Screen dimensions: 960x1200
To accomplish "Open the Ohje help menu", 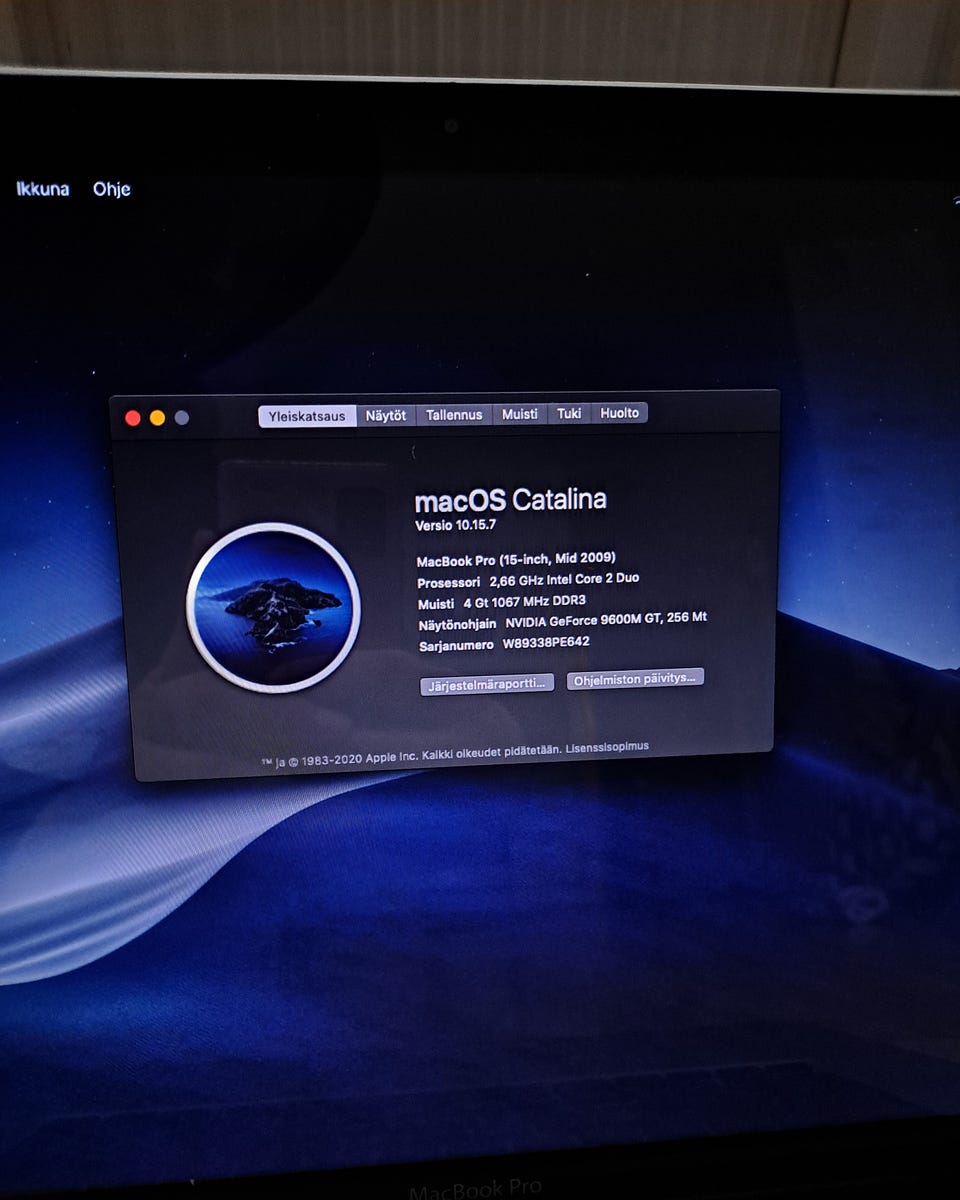I will point(112,189).
